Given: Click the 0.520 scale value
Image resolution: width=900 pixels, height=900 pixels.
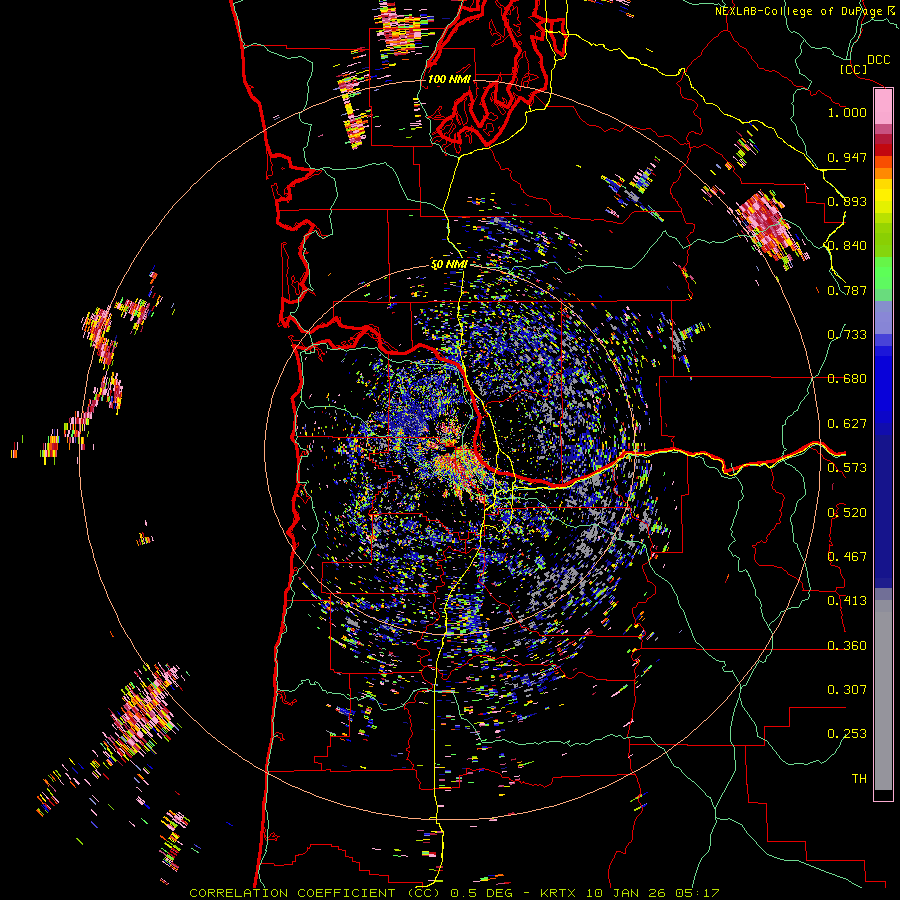Looking at the screenshot, I should (847, 513).
